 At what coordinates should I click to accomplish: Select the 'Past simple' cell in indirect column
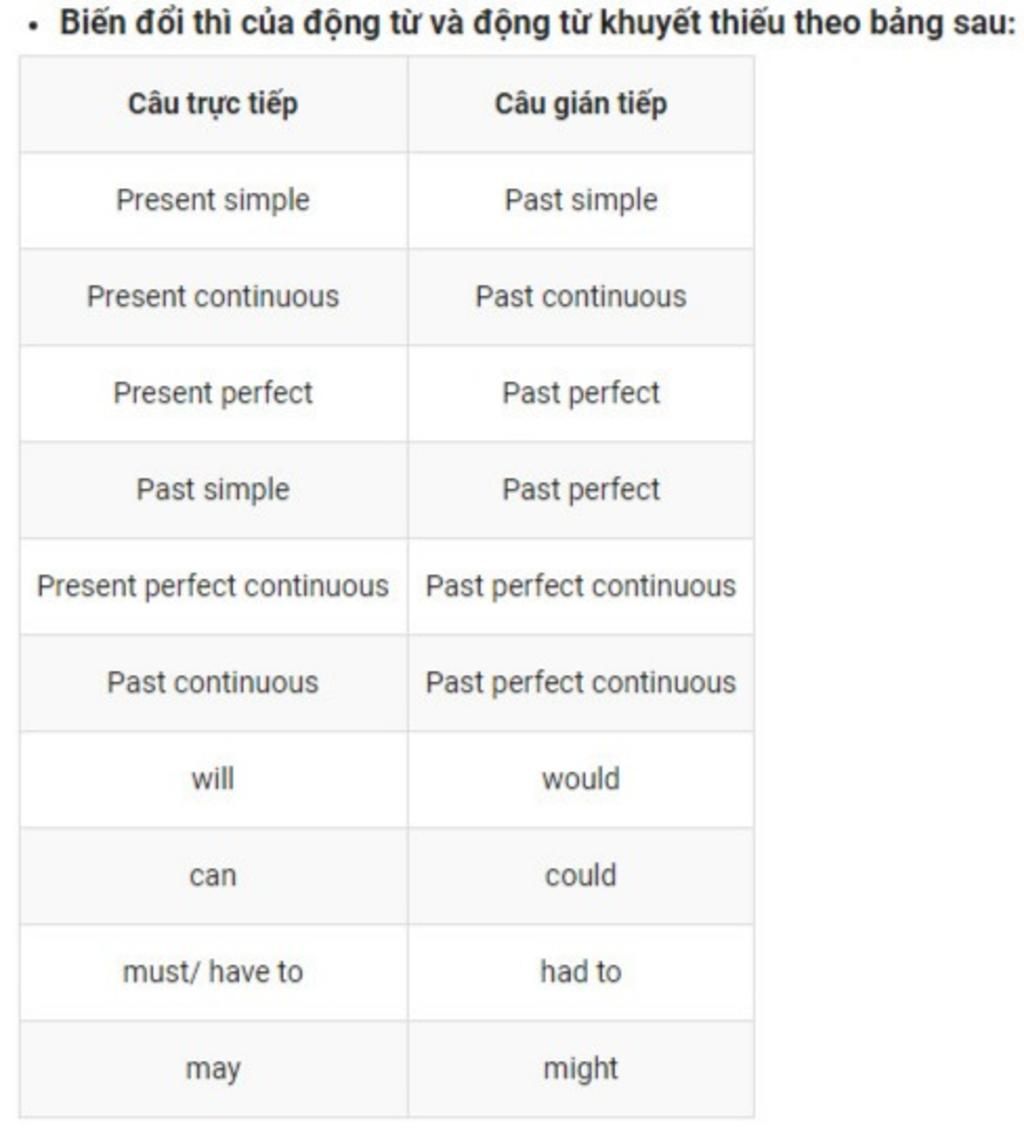click(x=581, y=200)
